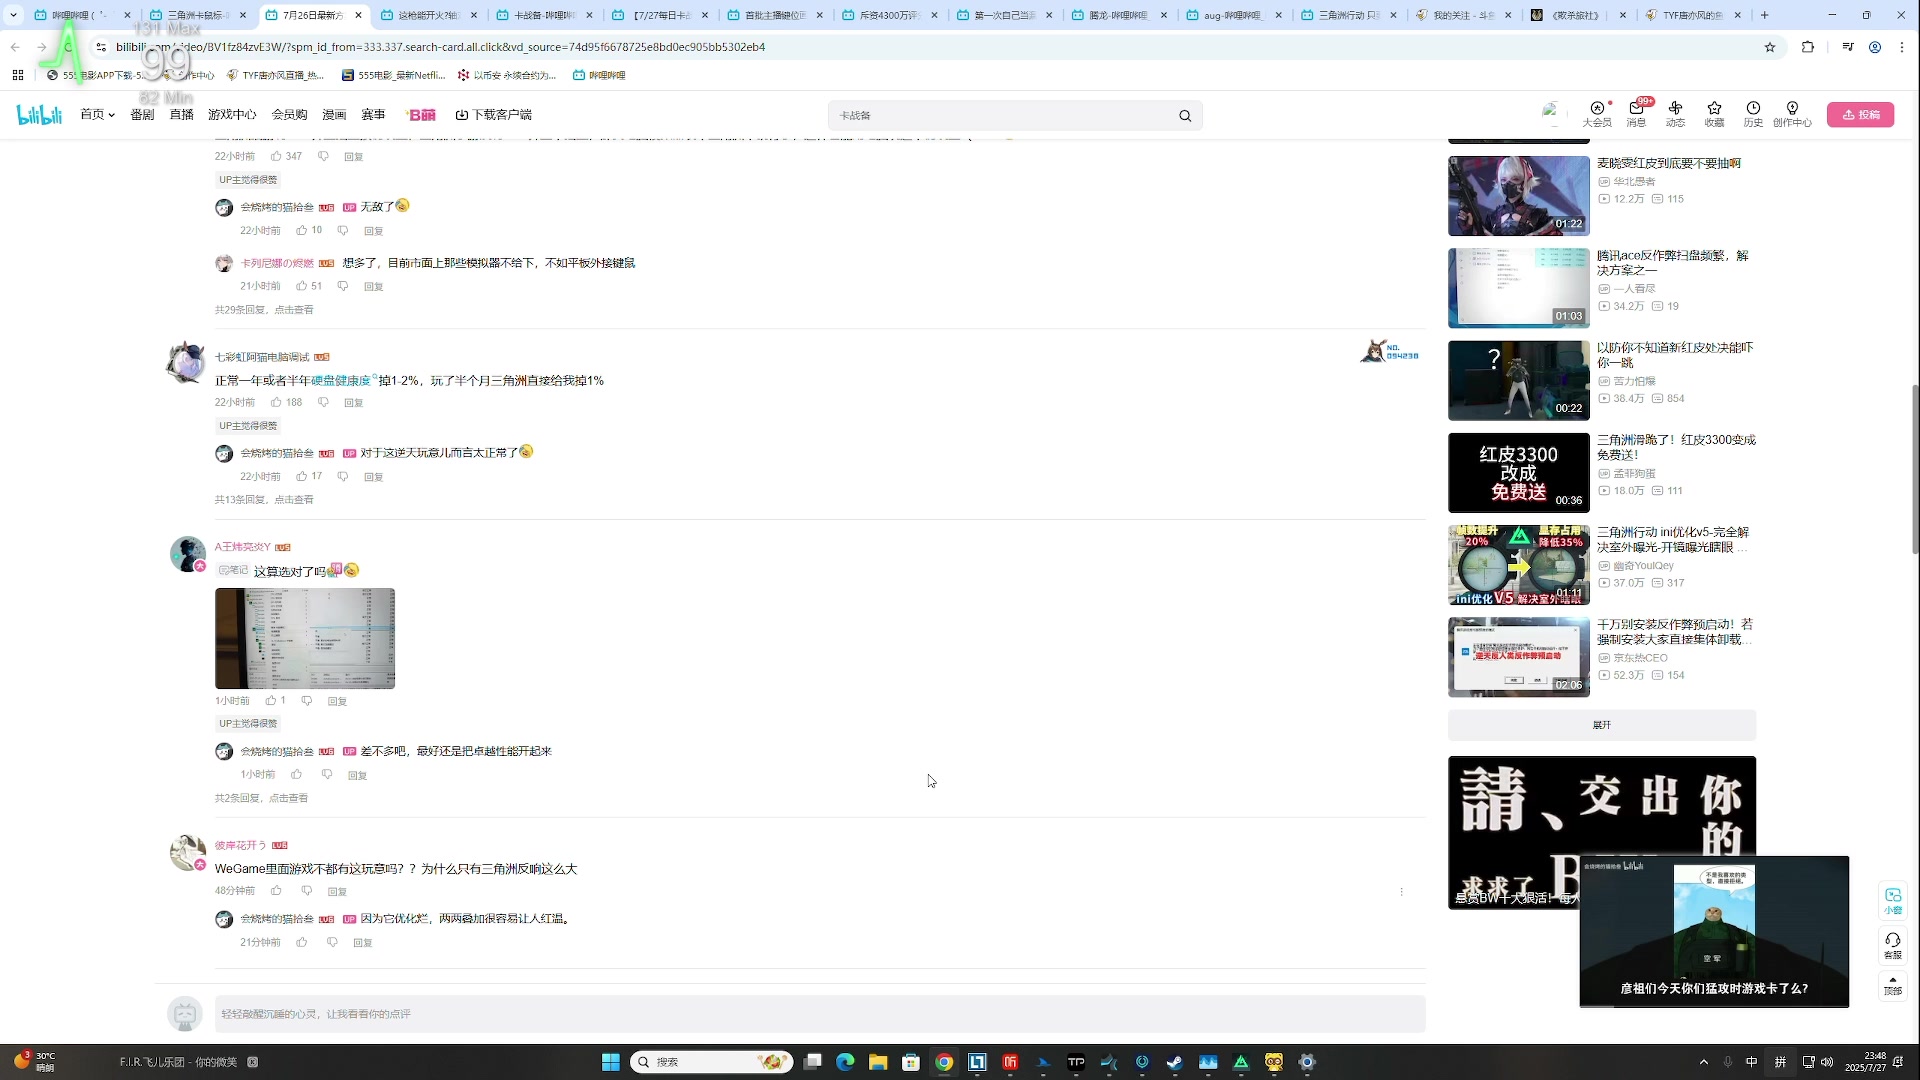1920x1080 pixels.
Task: Click the pink 投稿 upload button
Action: point(1860,115)
